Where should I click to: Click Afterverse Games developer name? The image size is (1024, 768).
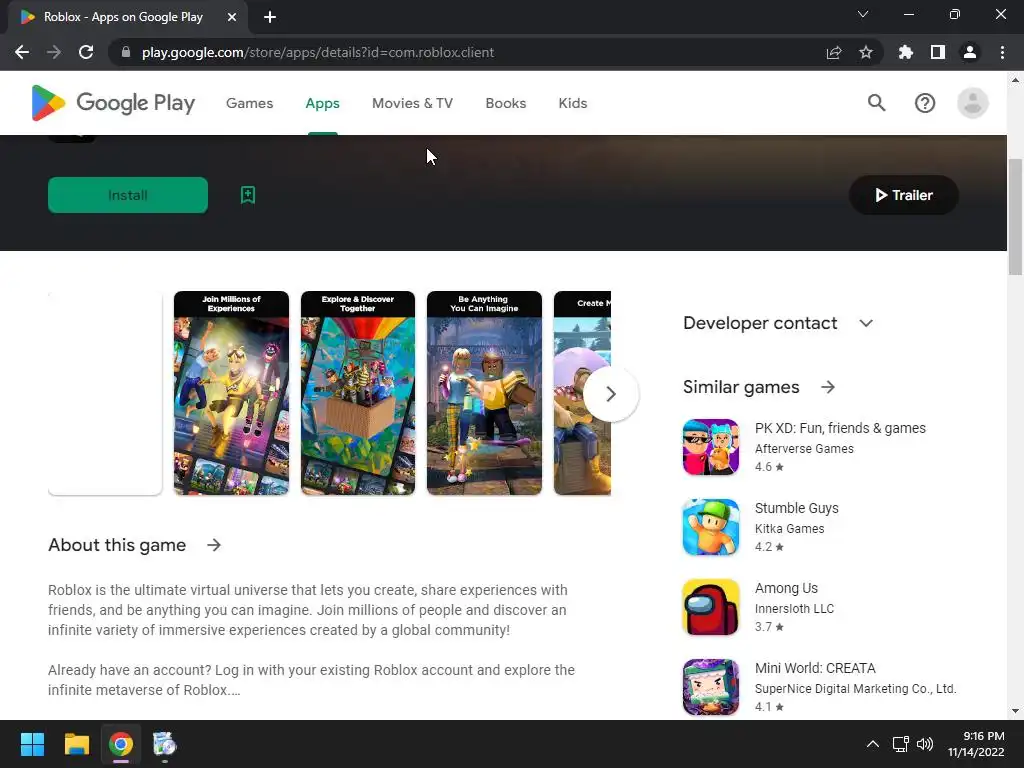click(x=804, y=449)
